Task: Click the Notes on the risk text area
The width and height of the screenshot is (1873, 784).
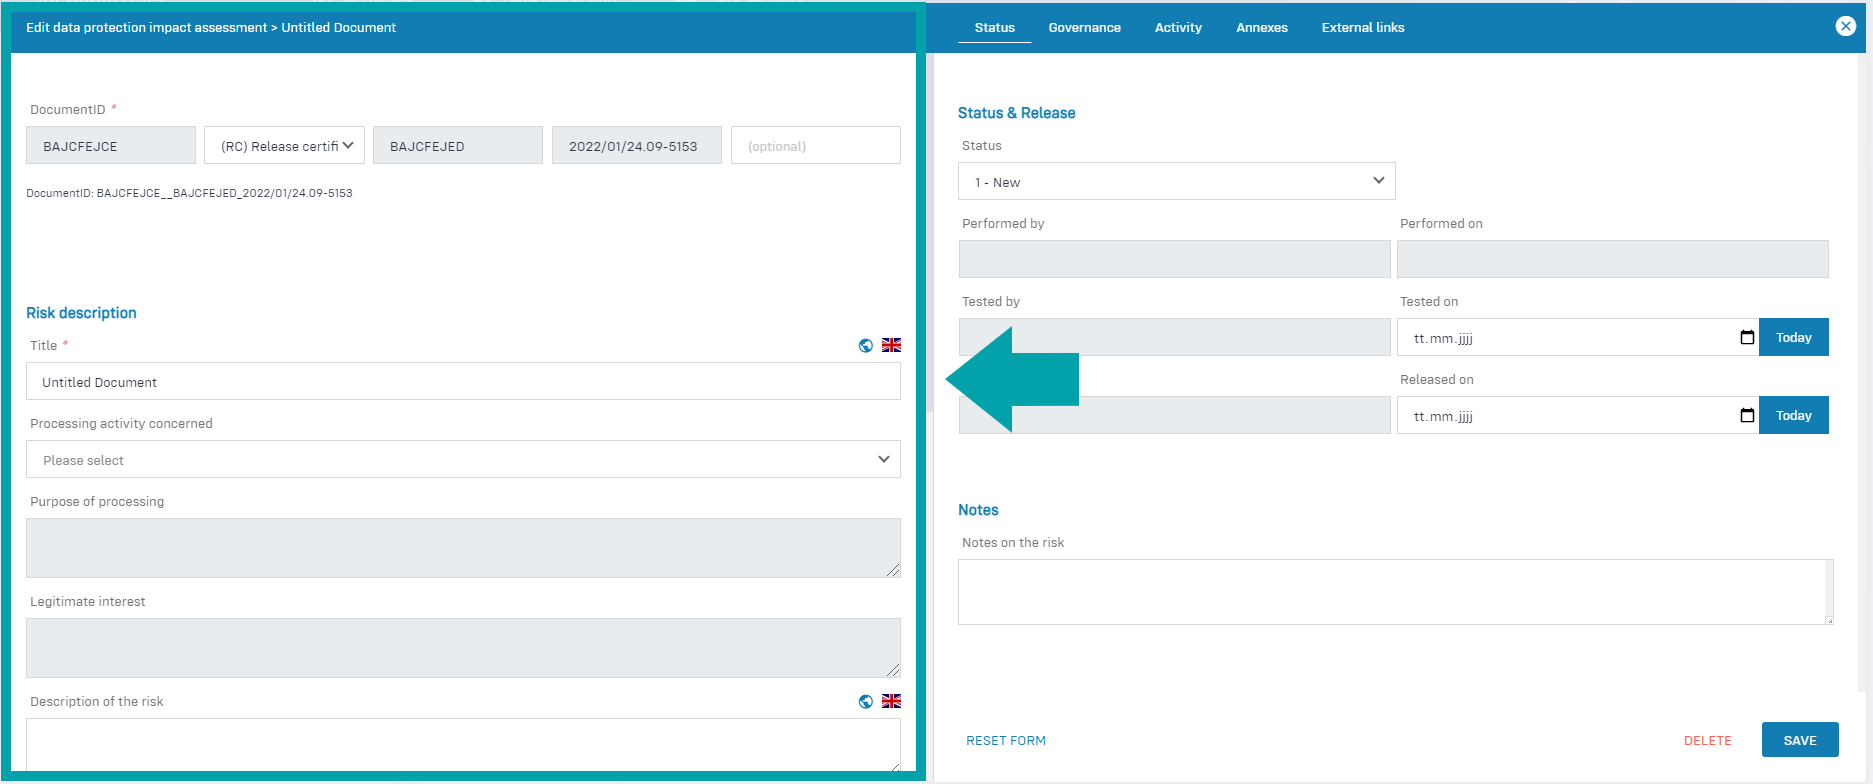Action: pos(1394,592)
